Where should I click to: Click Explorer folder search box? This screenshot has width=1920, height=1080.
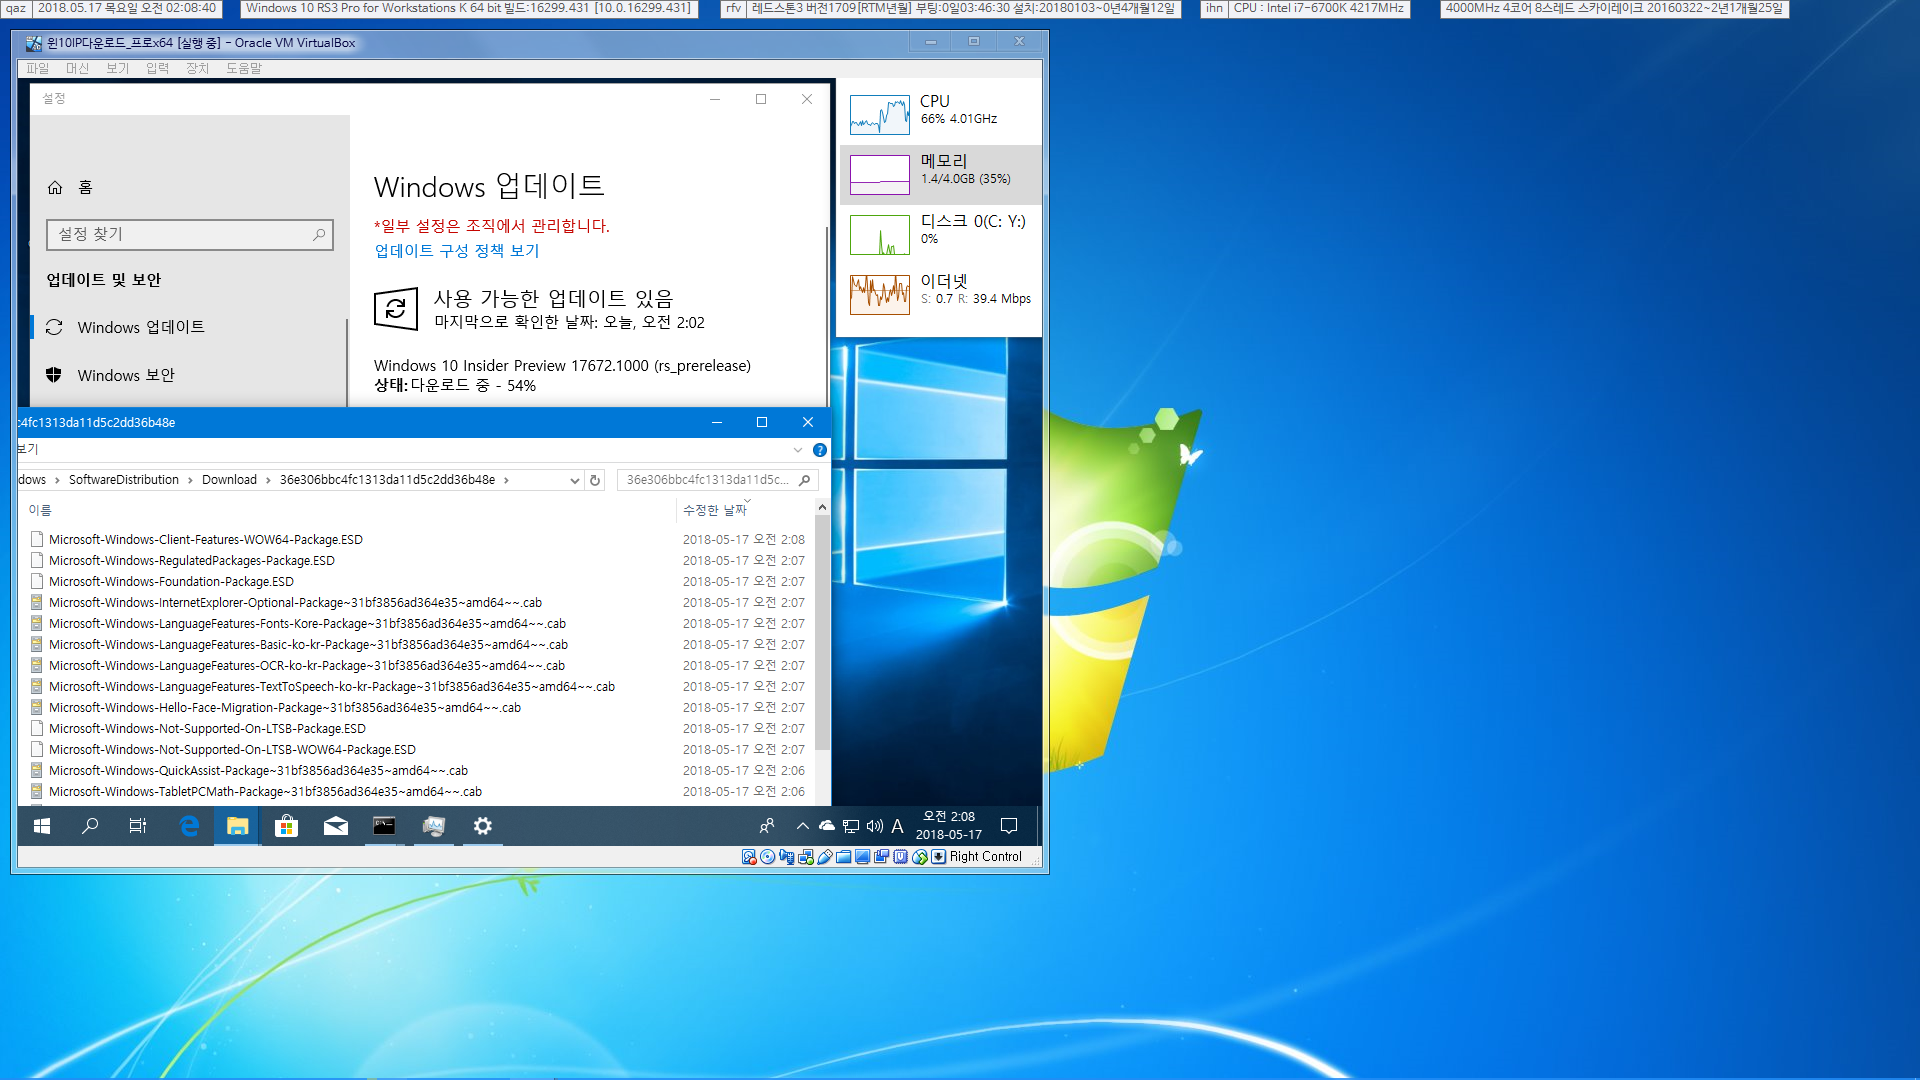click(x=718, y=480)
